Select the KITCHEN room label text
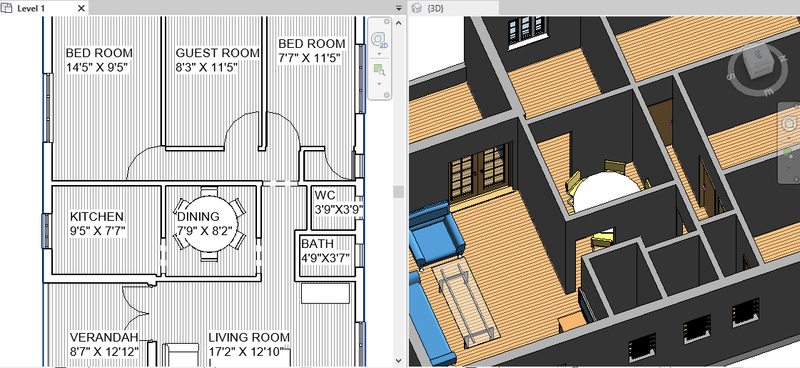 97,216
